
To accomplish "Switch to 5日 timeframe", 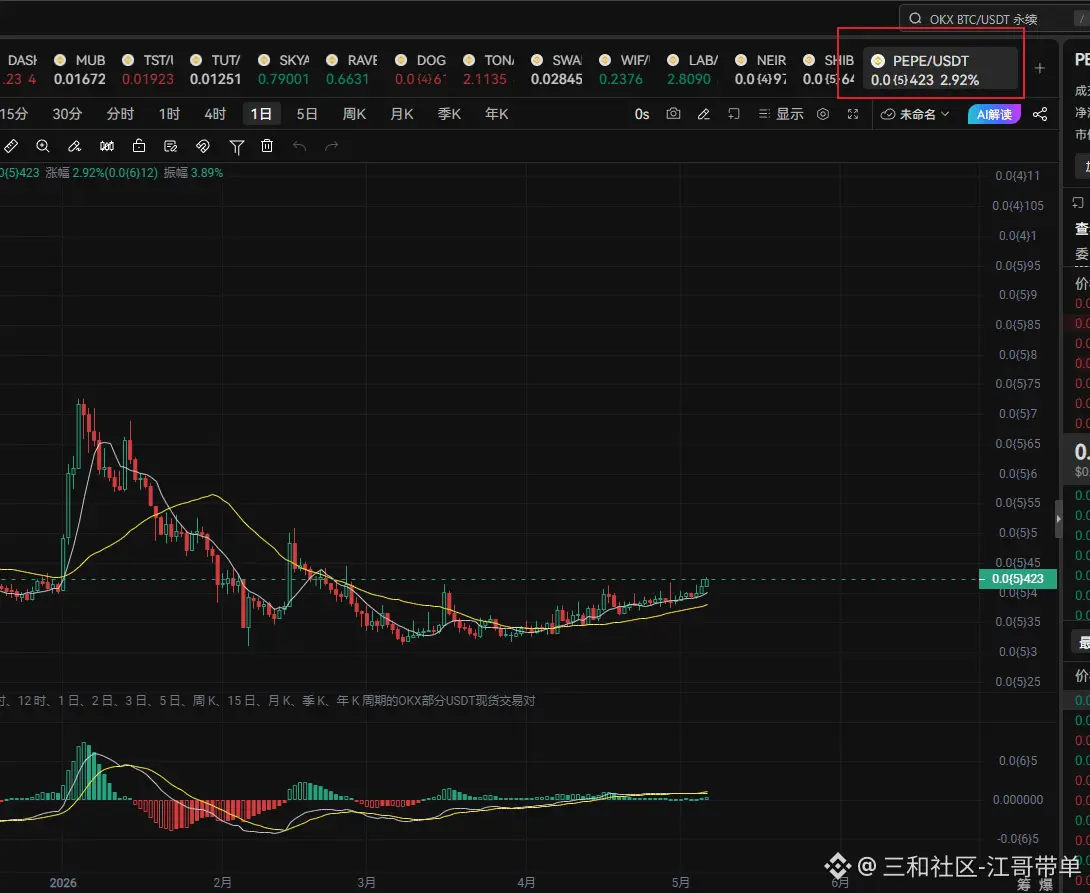I will pyautogui.click(x=307, y=114).
